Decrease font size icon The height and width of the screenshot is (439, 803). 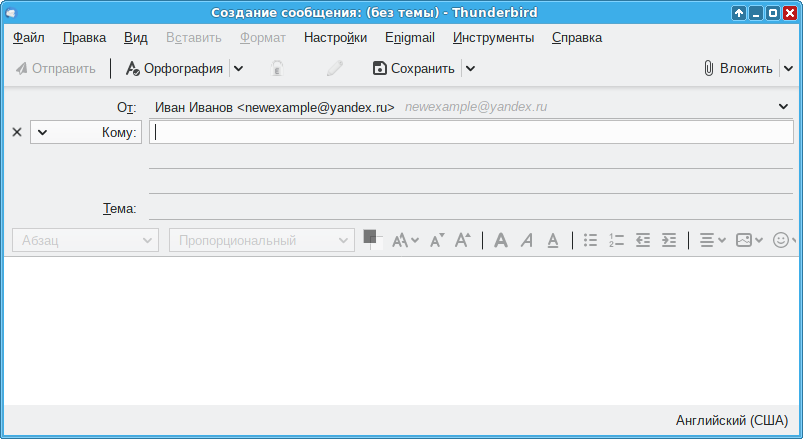pyautogui.click(x=437, y=240)
